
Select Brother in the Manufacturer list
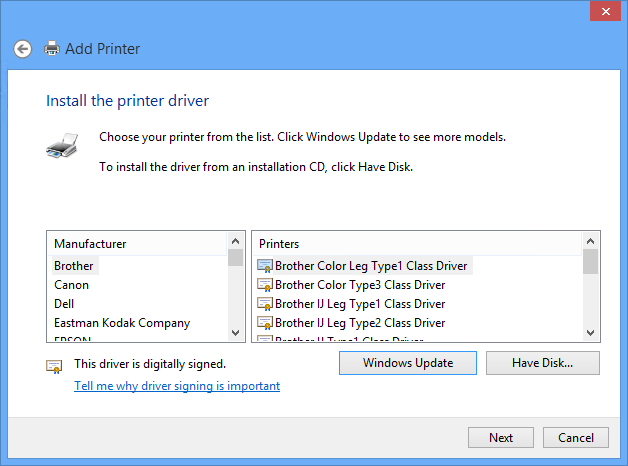74,266
